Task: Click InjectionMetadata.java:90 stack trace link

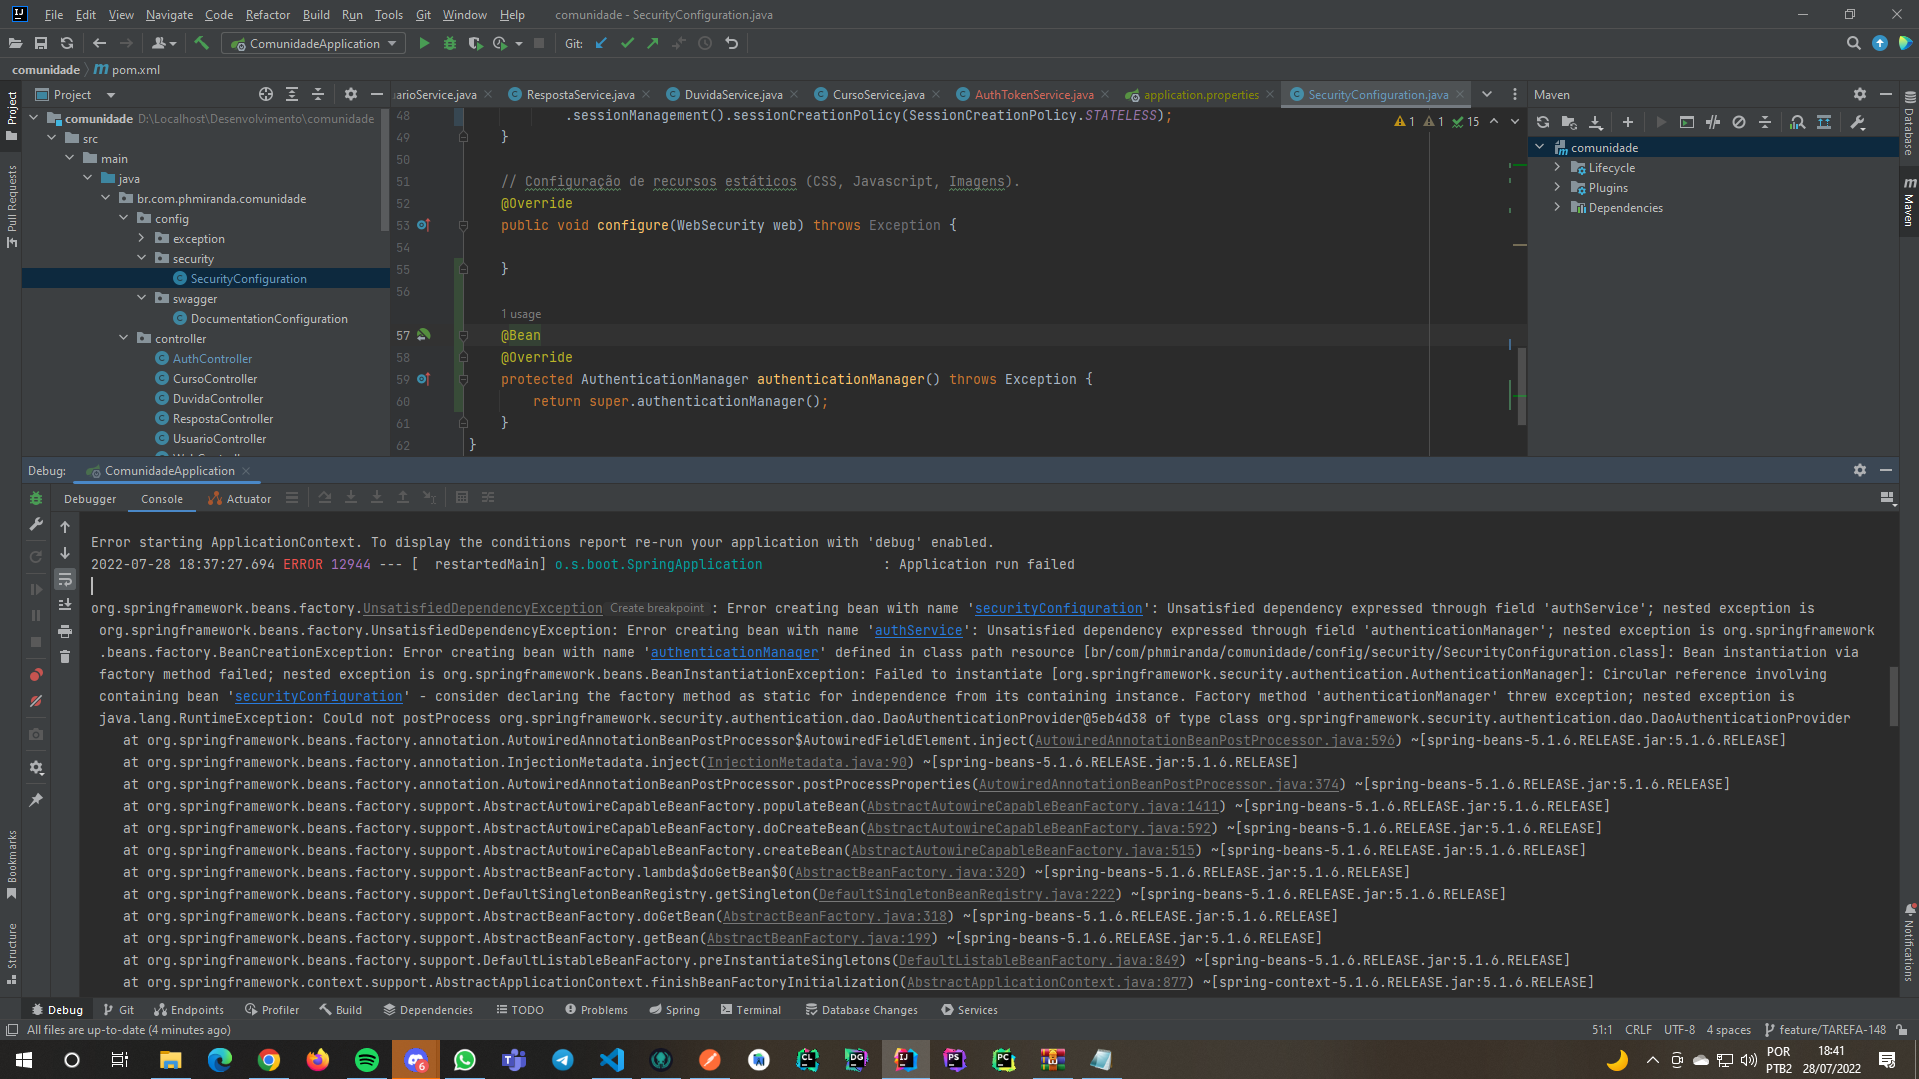Action: [x=806, y=762]
